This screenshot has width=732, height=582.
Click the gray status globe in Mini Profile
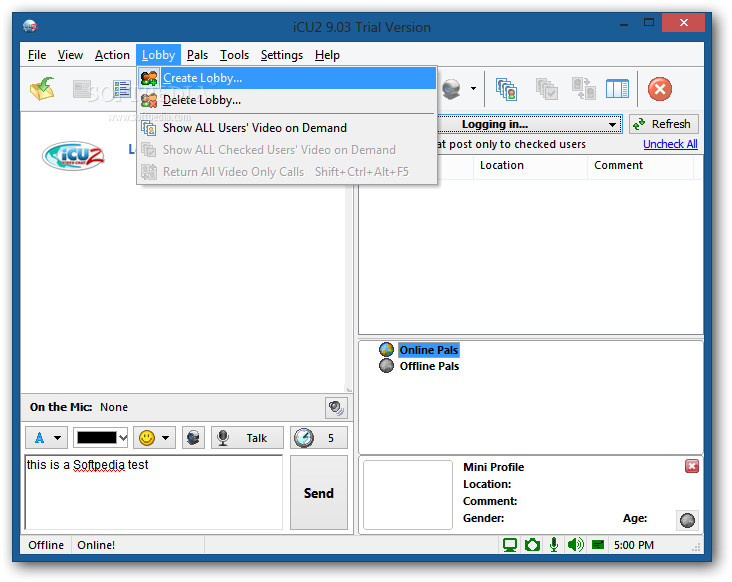click(x=687, y=520)
